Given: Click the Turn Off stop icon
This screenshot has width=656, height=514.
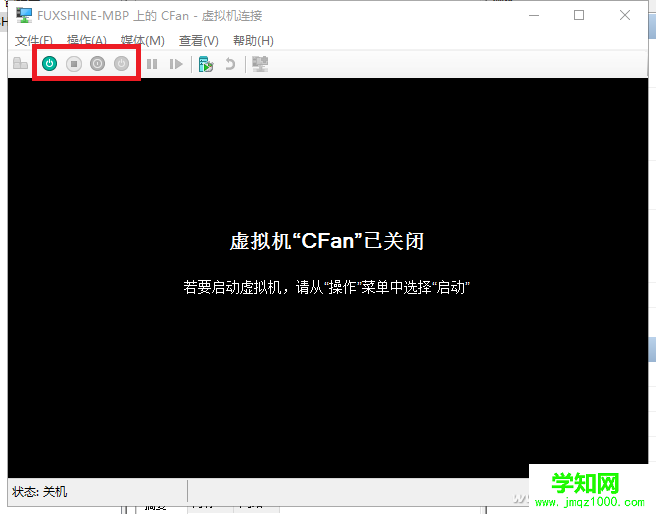Looking at the screenshot, I should pos(74,64).
